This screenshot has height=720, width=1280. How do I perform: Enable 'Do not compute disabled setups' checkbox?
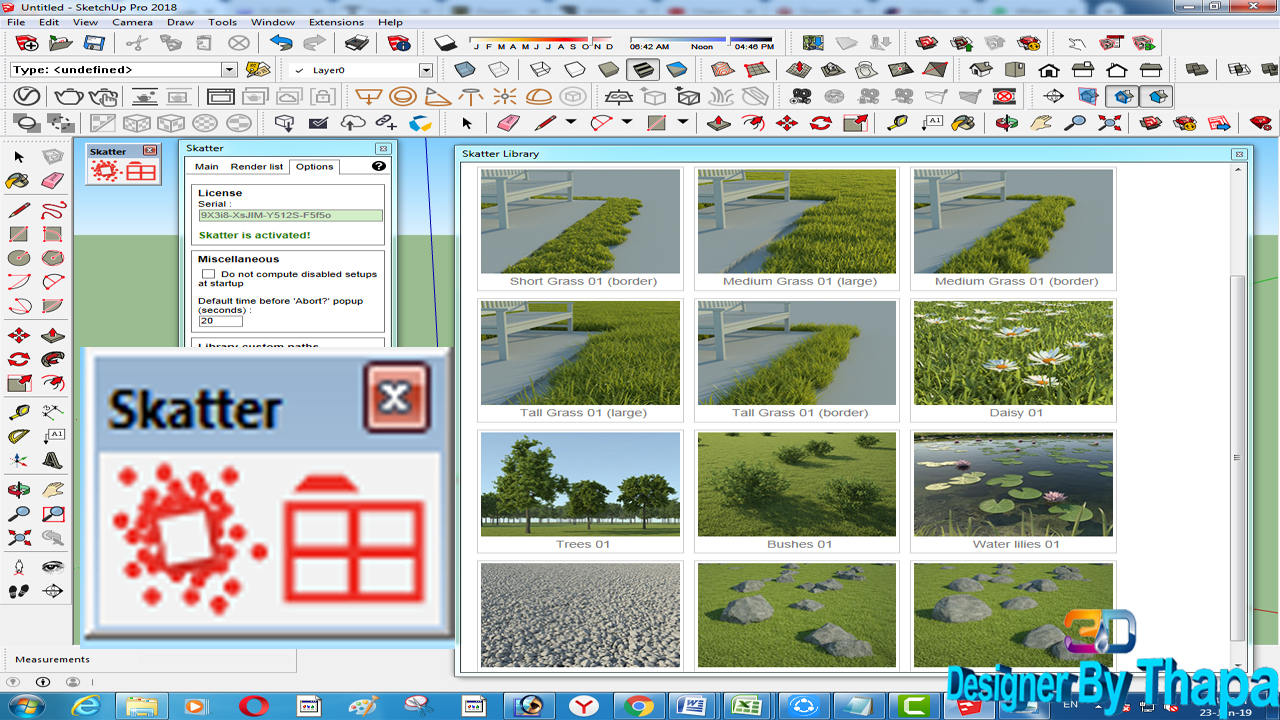[208, 274]
